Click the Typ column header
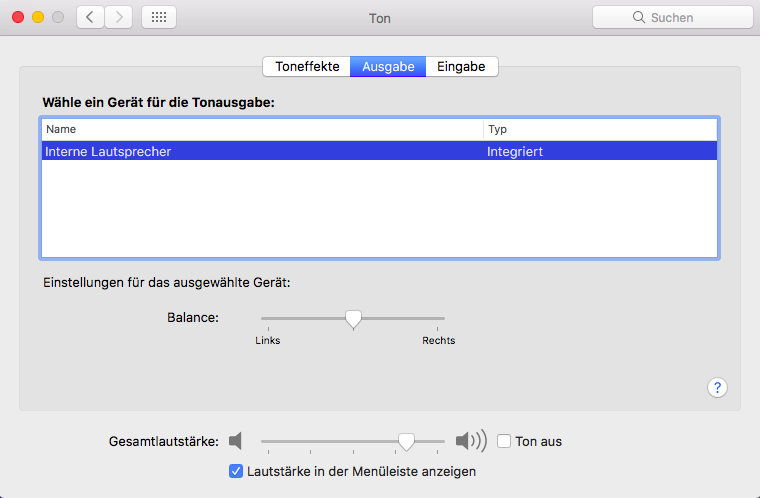Viewport: 760px width, 498px height. (x=600, y=129)
